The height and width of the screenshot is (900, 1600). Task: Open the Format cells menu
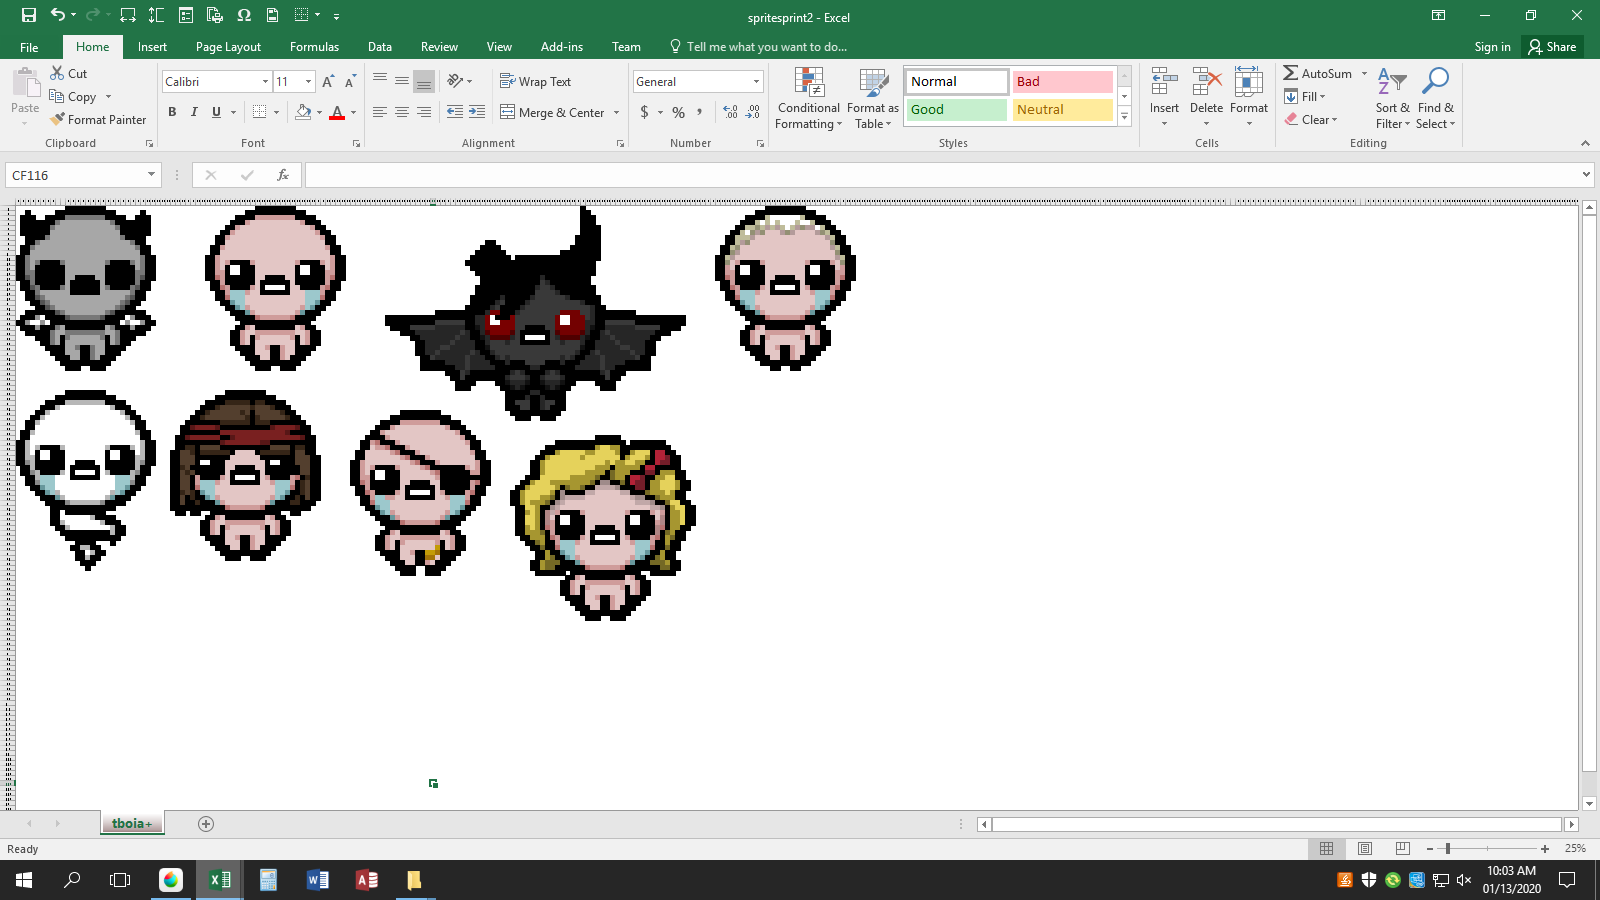click(x=1249, y=98)
